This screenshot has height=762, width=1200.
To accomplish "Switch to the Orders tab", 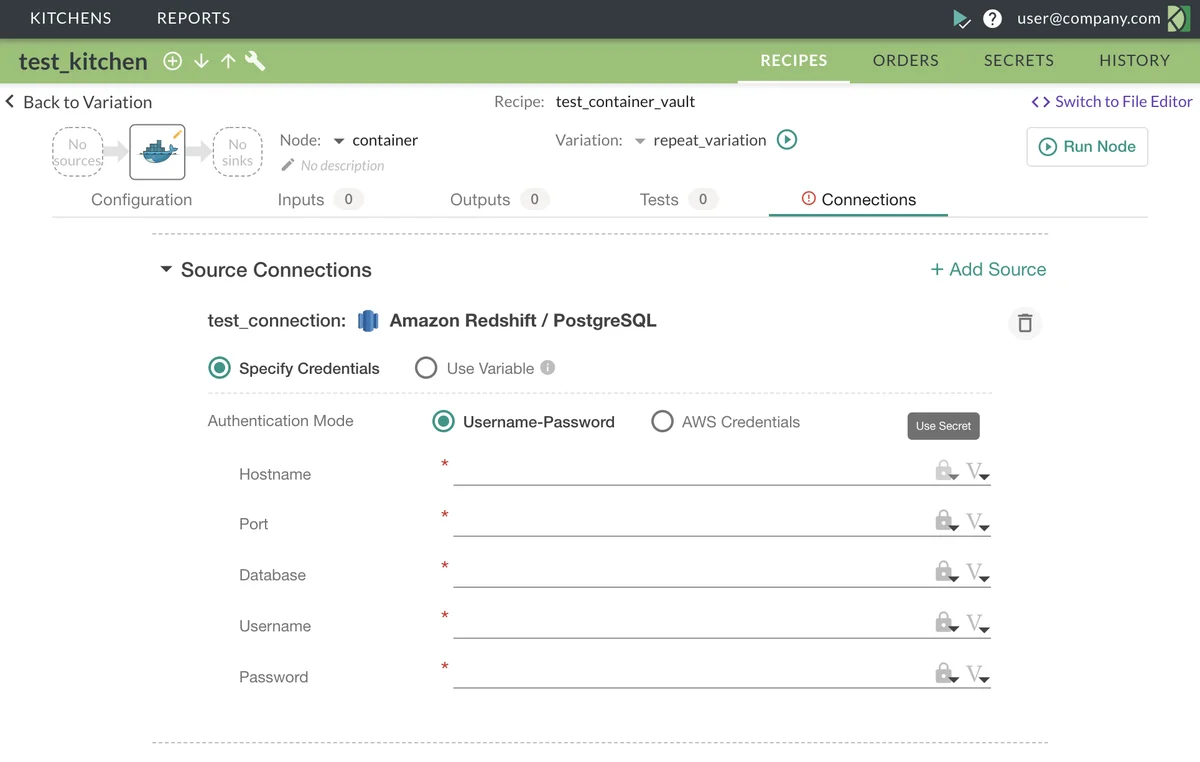I will click(x=904, y=60).
